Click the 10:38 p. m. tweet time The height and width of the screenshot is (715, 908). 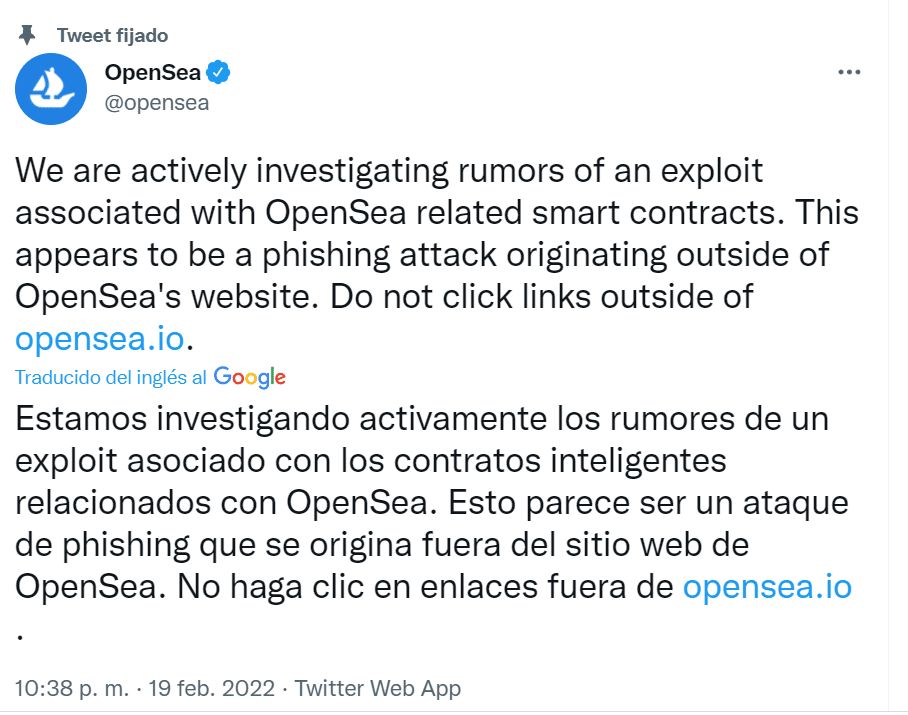(x=71, y=688)
